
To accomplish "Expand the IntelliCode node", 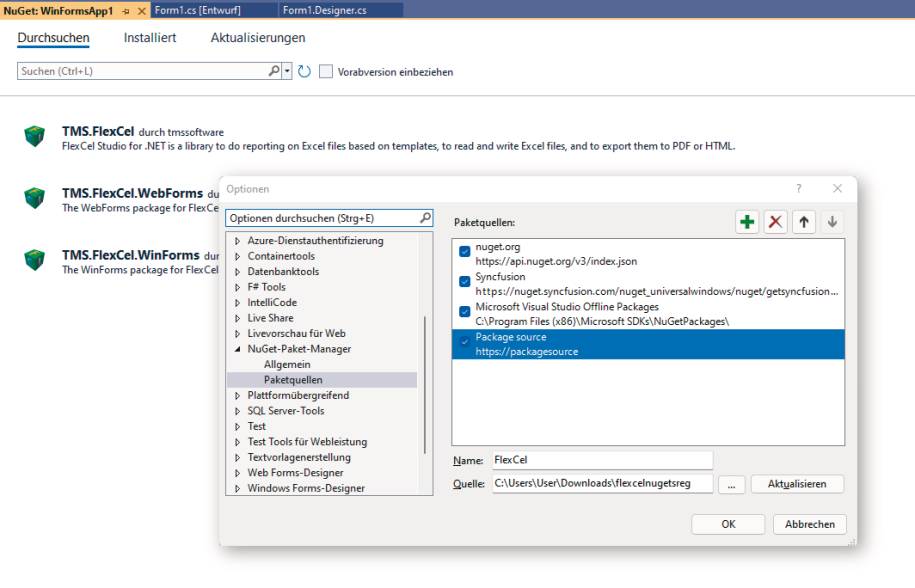I will pyautogui.click(x=238, y=303).
